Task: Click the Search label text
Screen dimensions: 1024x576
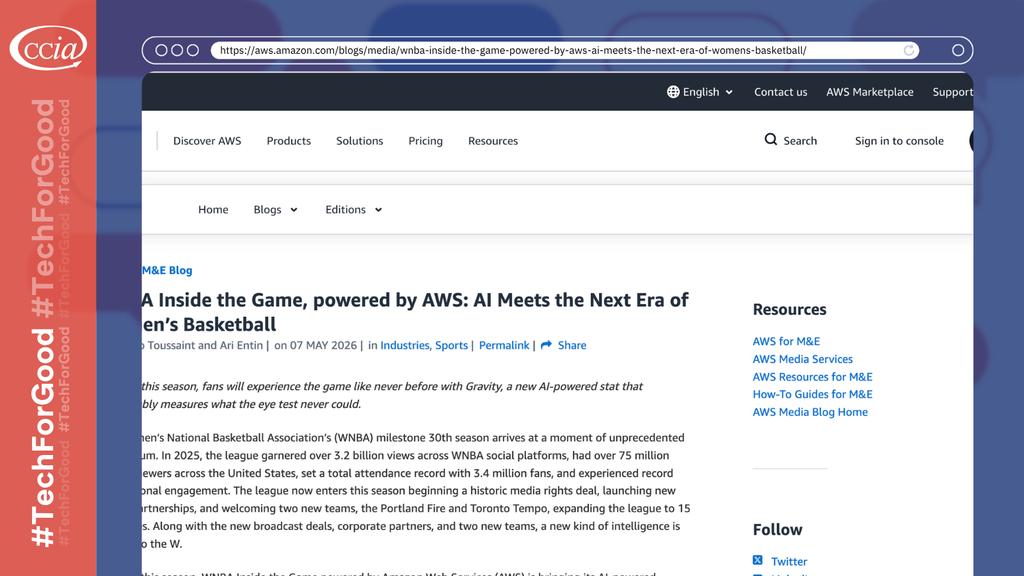Action: 800,141
